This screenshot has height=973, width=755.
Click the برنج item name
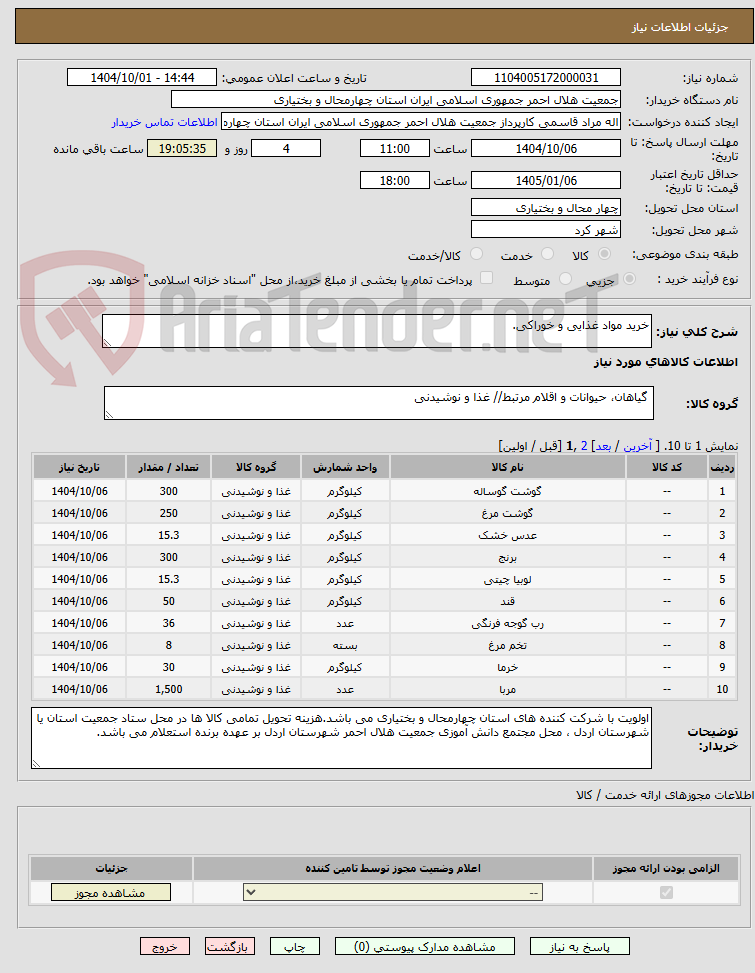coord(507,557)
